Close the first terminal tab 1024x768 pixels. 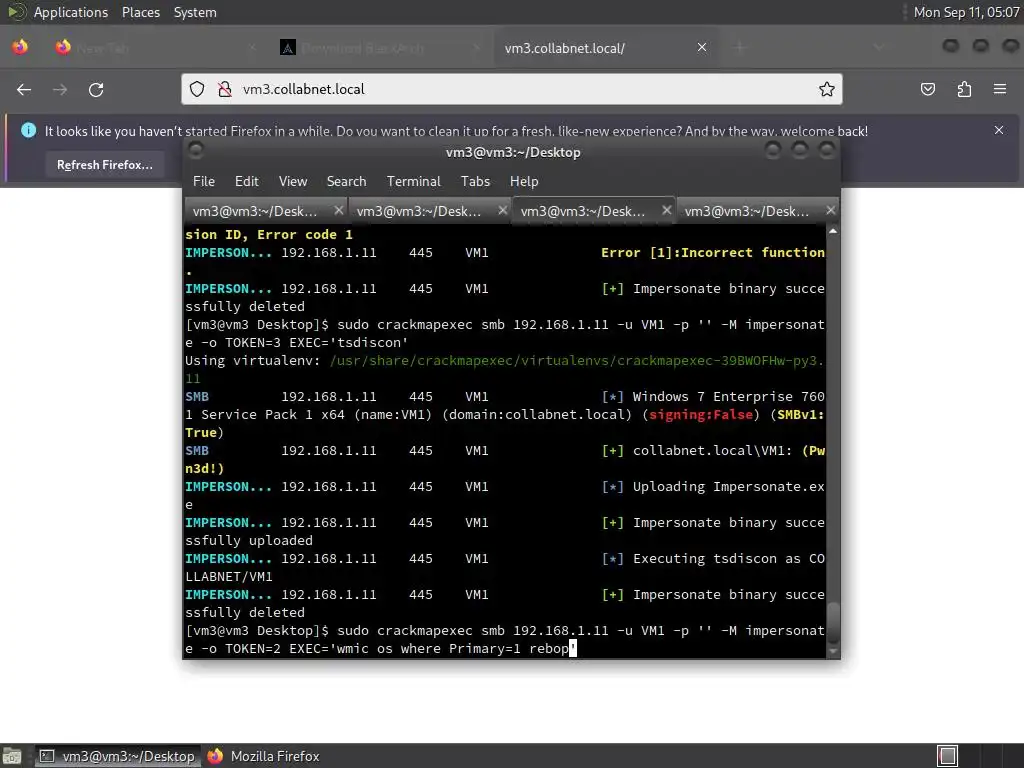(338, 210)
